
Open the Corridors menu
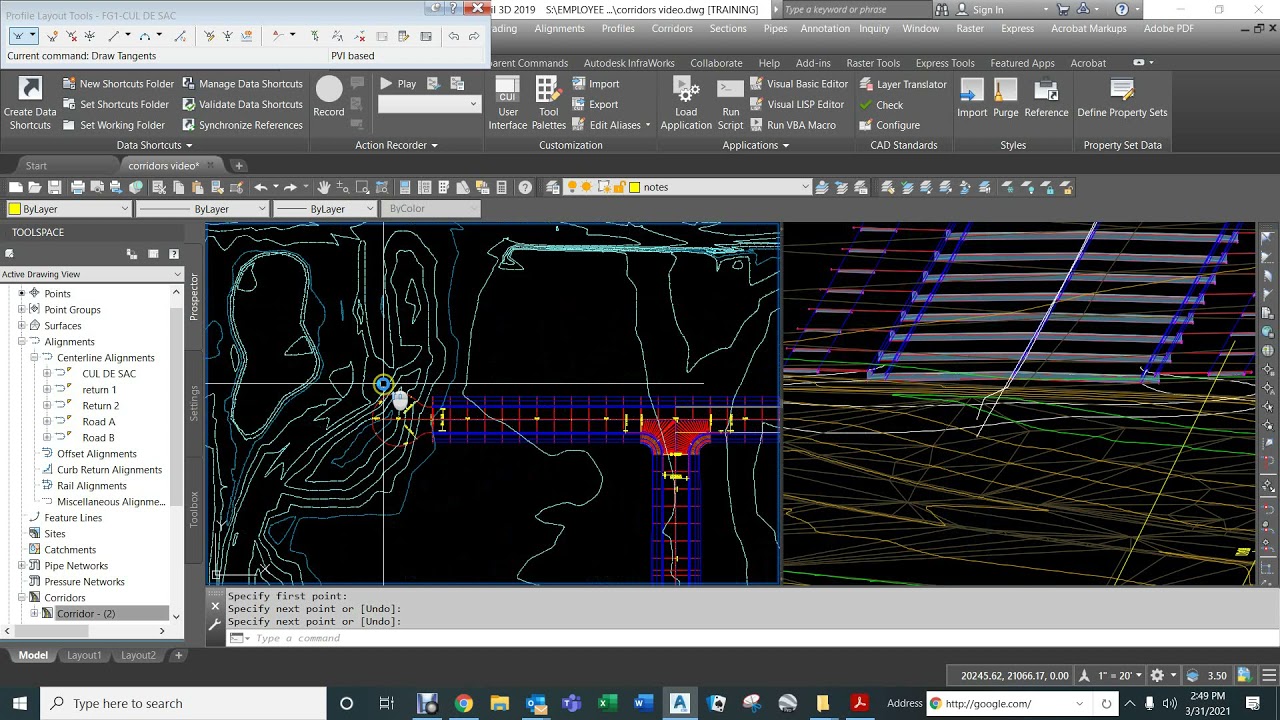pyautogui.click(x=672, y=28)
